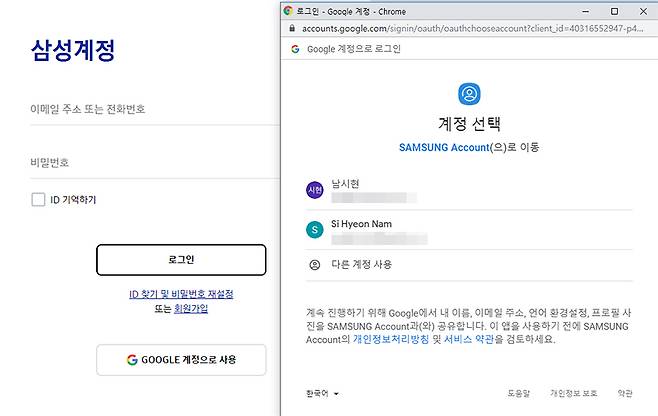Click the accounts.google.com URL bar
This screenshot has height=416, width=658.
coord(472,29)
